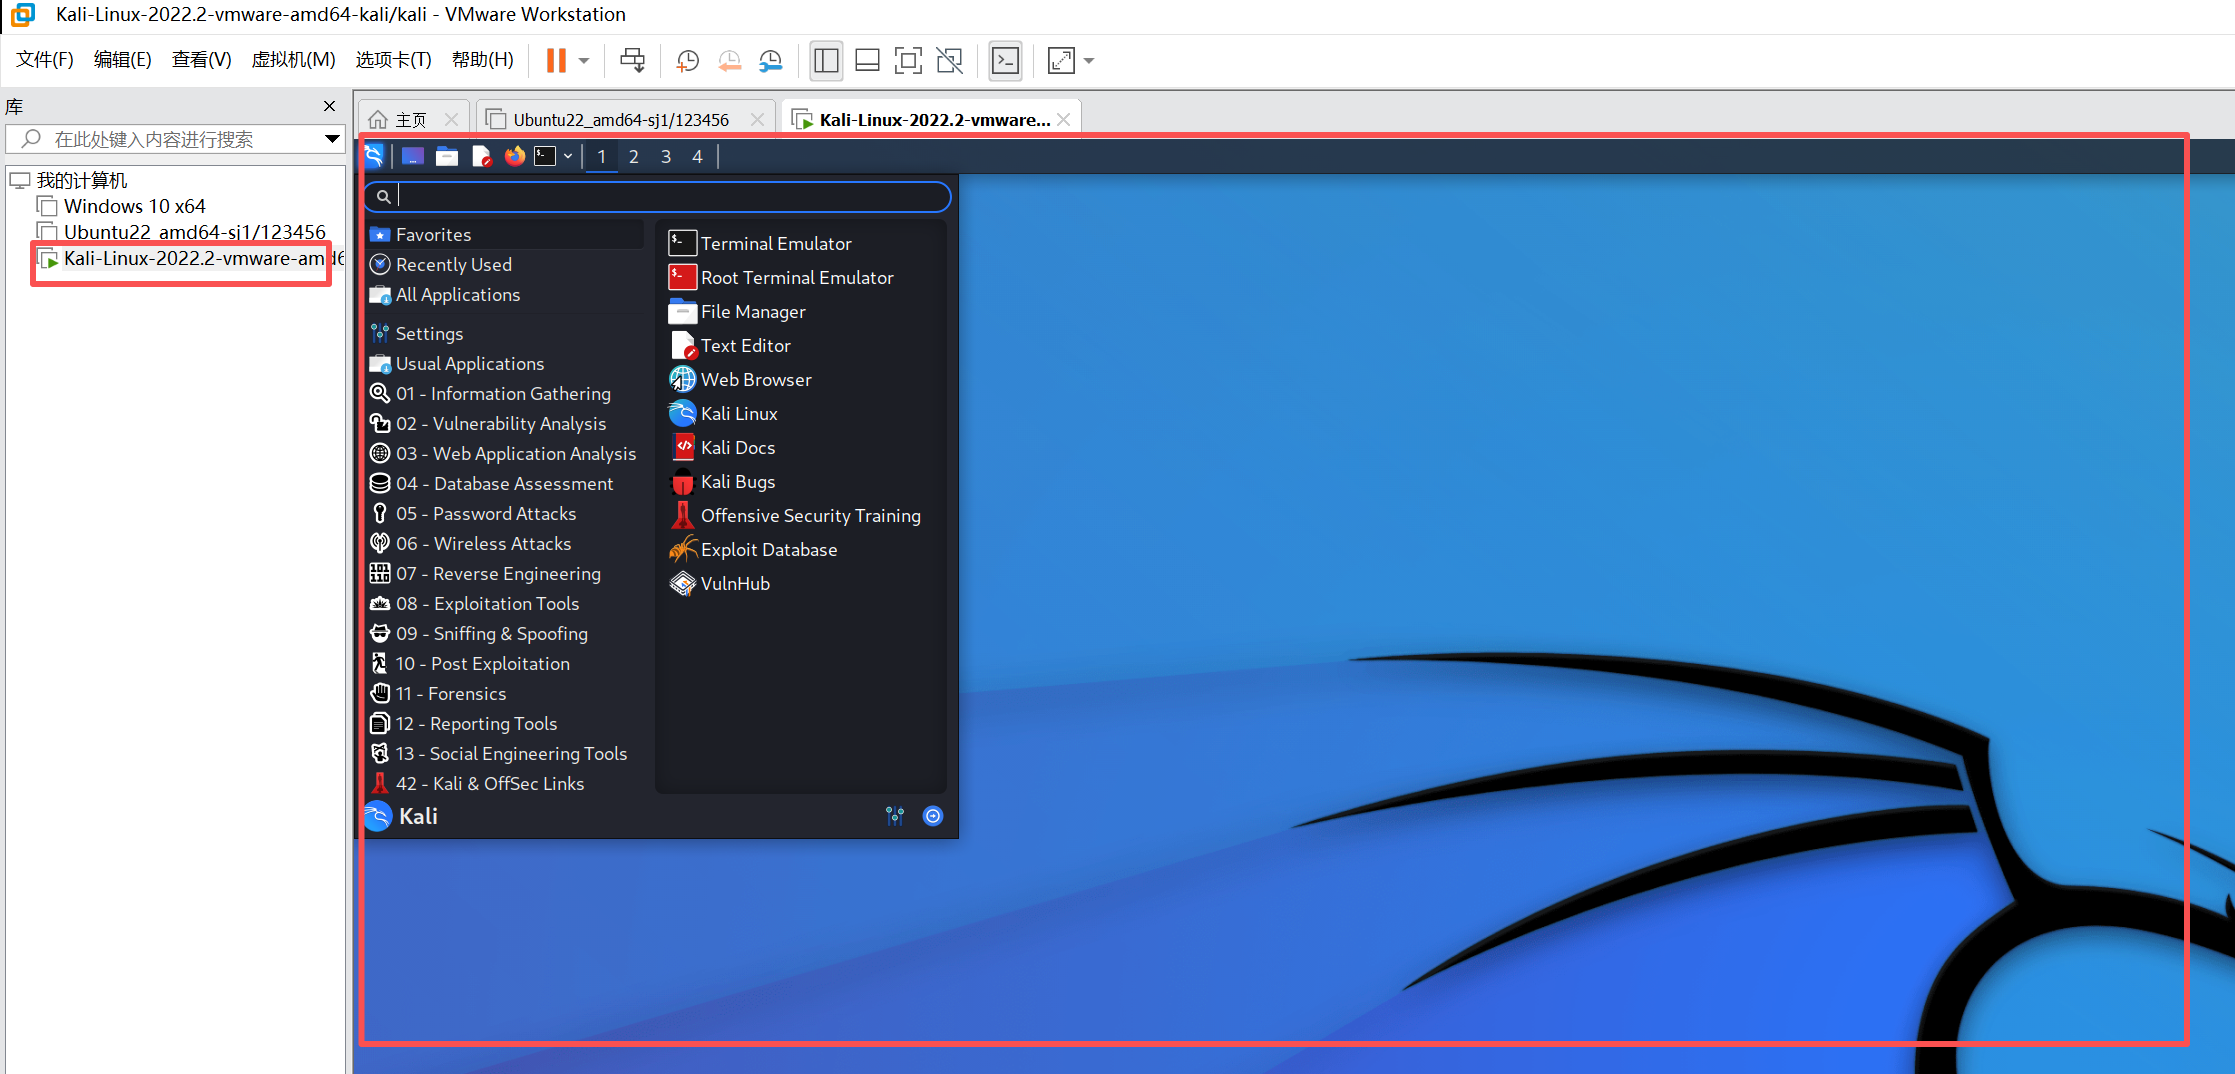Open the 虚拟机(M) menu
This screenshot has width=2235, height=1074.
click(x=293, y=60)
